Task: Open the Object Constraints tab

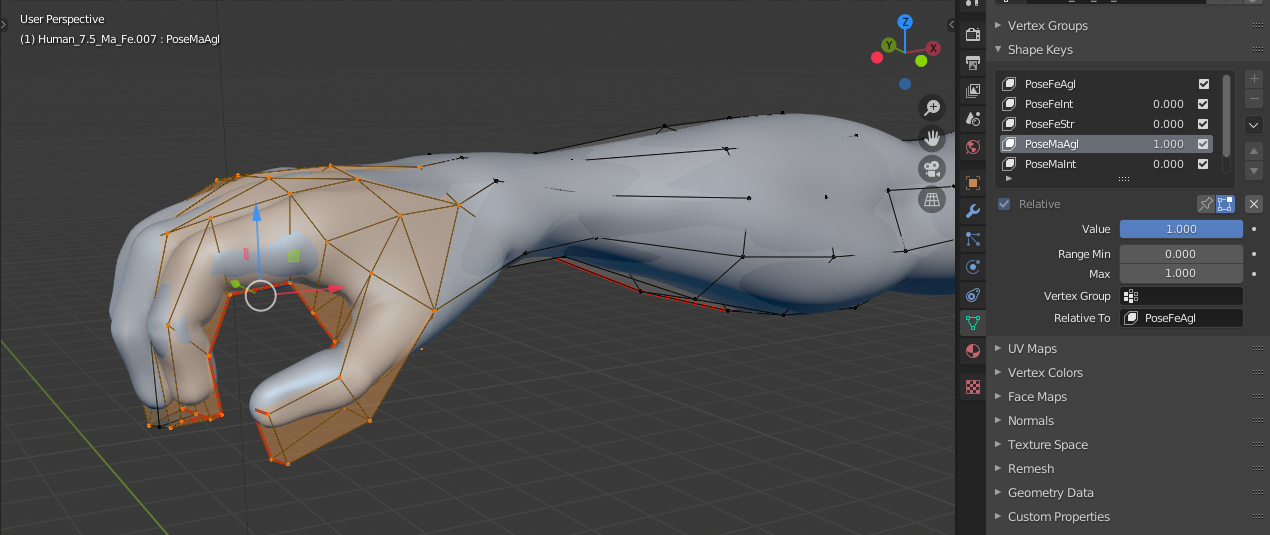Action: tap(972, 295)
